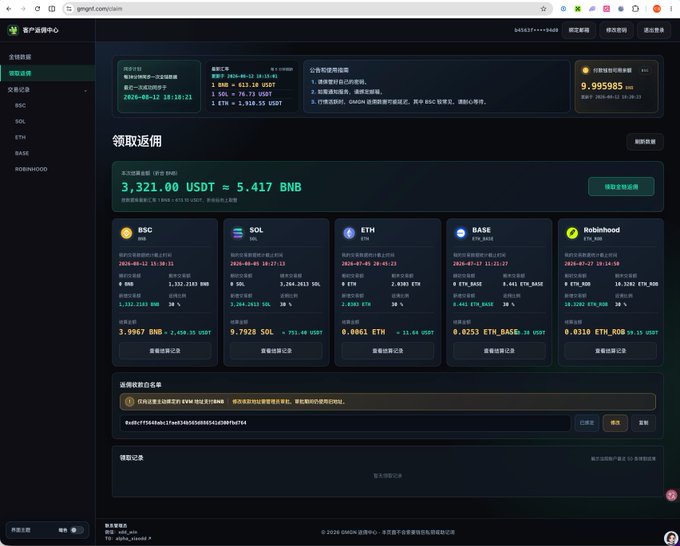Open BASE transaction records in sidebar
Viewport: 680px width, 546px height.
pos(22,153)
